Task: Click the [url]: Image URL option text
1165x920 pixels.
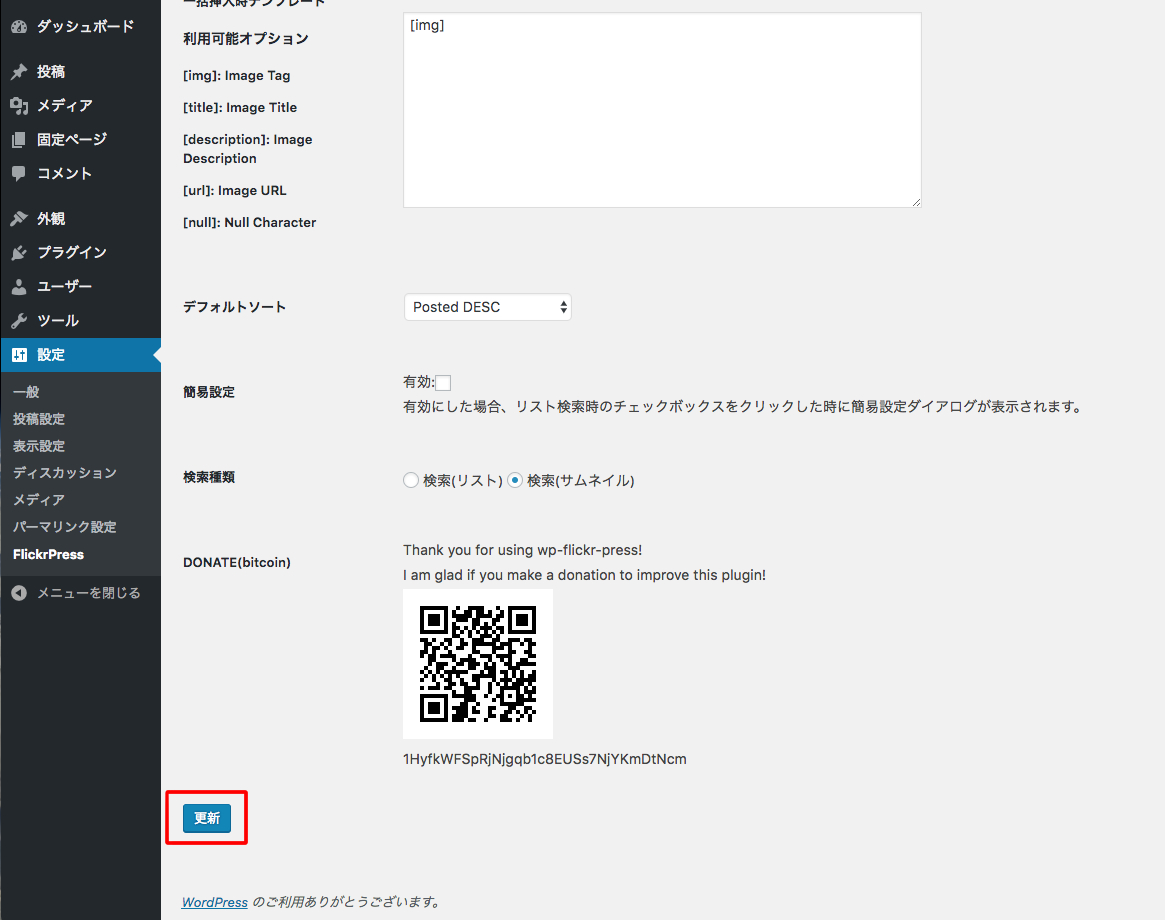Action: coord(235,191)
